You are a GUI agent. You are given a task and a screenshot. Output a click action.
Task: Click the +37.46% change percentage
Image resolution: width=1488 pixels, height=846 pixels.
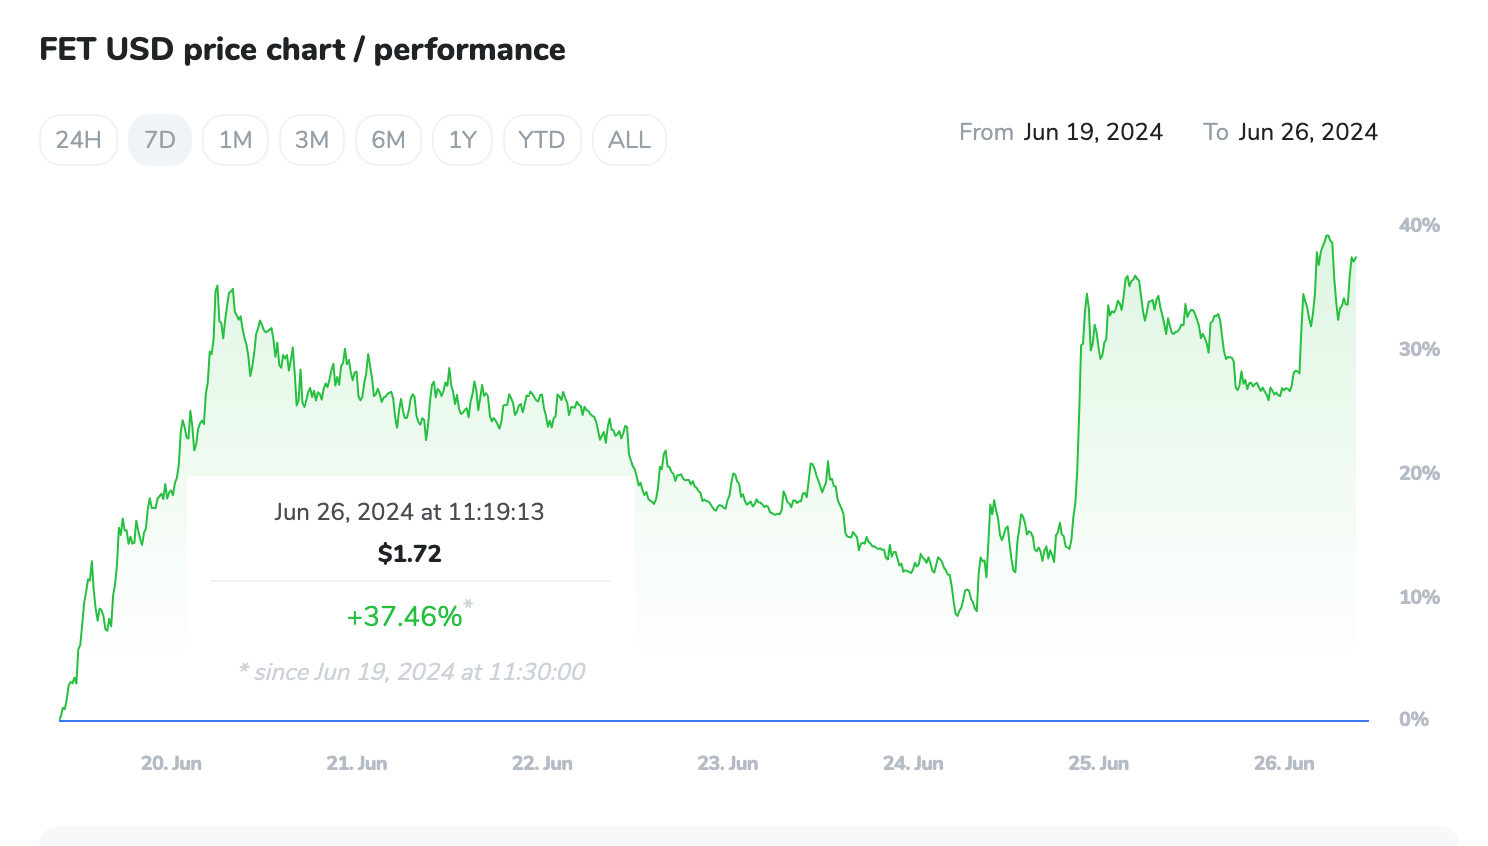406,616
